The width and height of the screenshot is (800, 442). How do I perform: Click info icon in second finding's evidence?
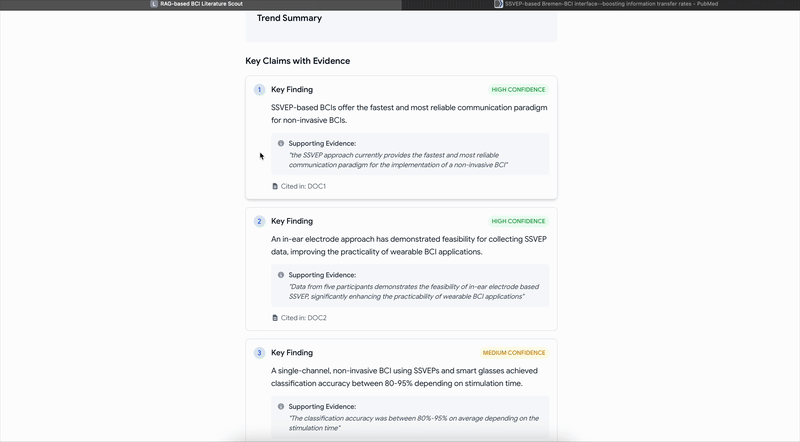[x=281, y=274]
